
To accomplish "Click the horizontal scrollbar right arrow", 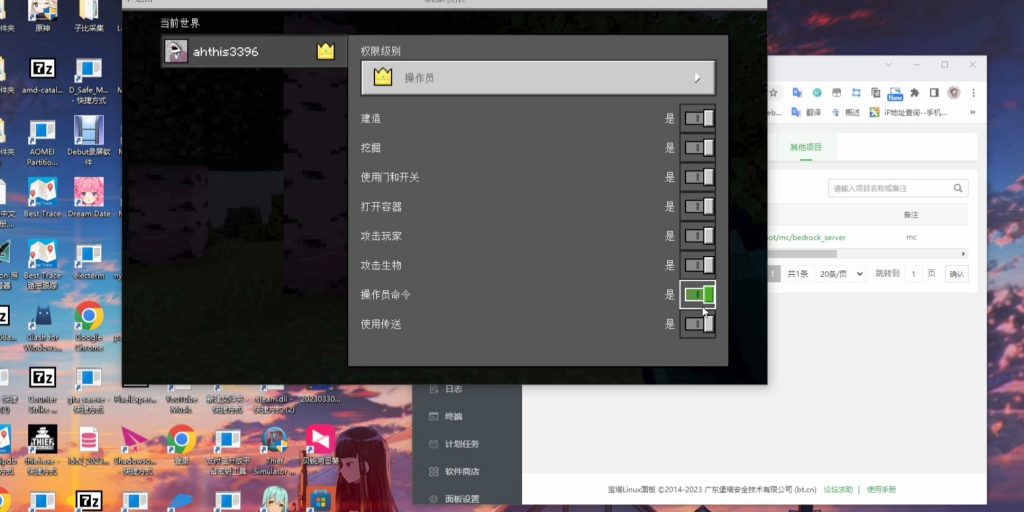I will pyautogui.click(x=963, y=253).
